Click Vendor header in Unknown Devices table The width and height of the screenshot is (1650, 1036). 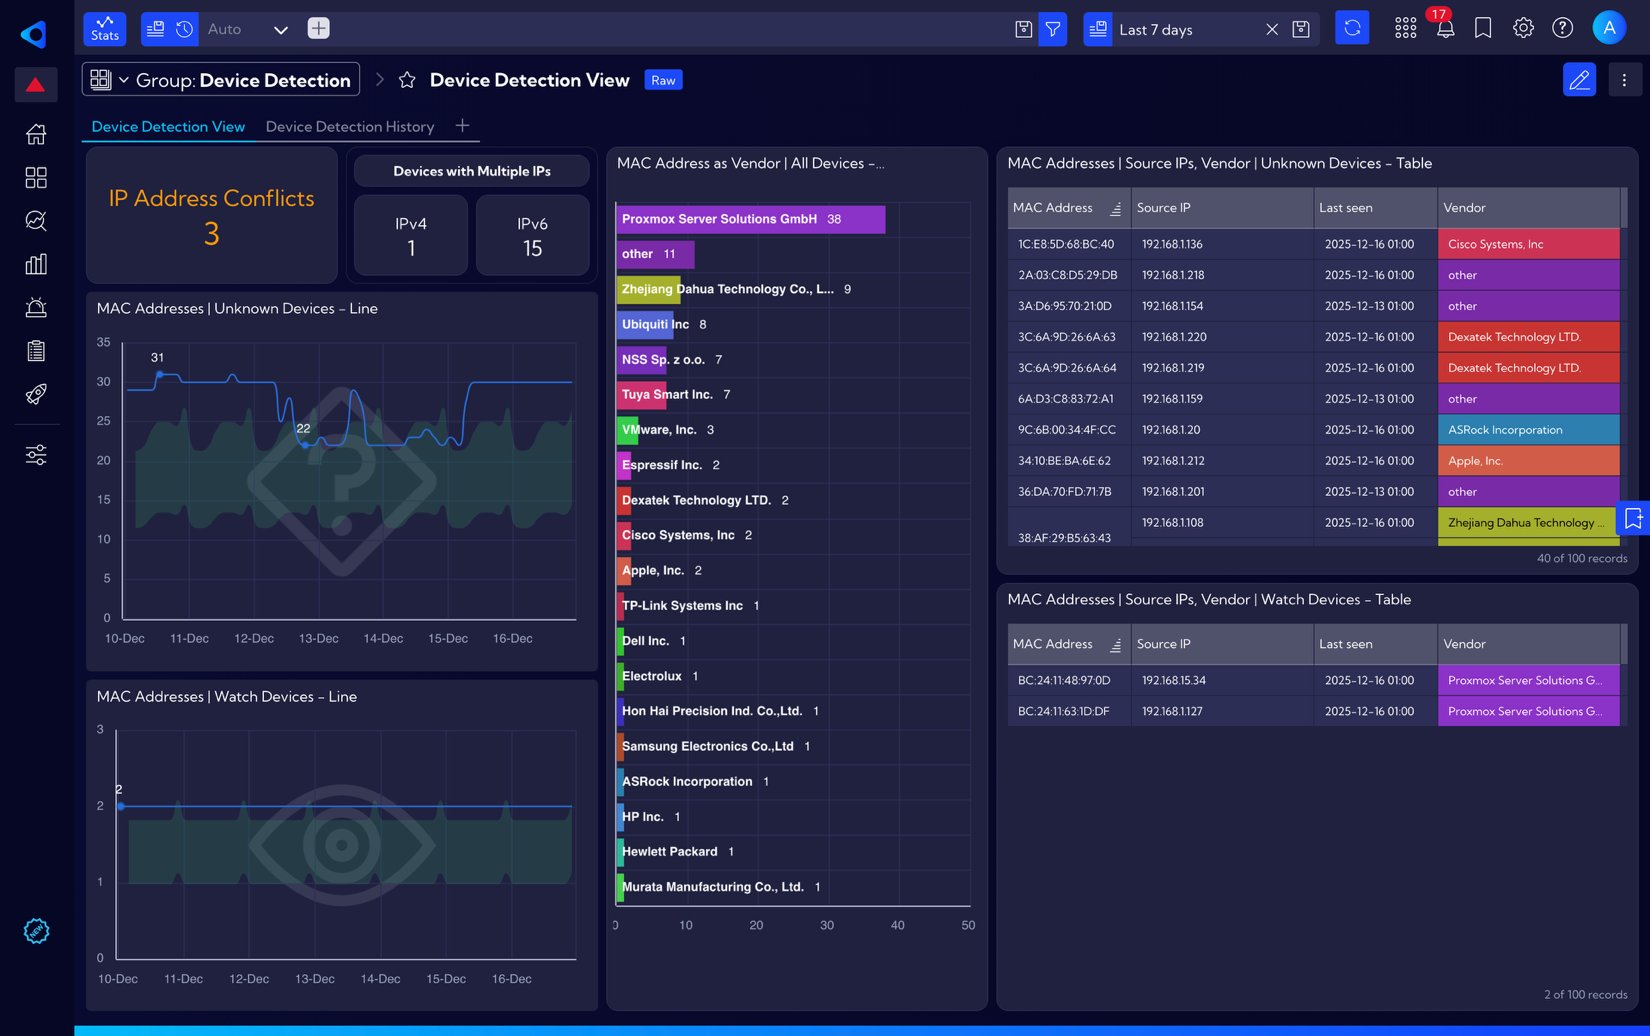1528,208
